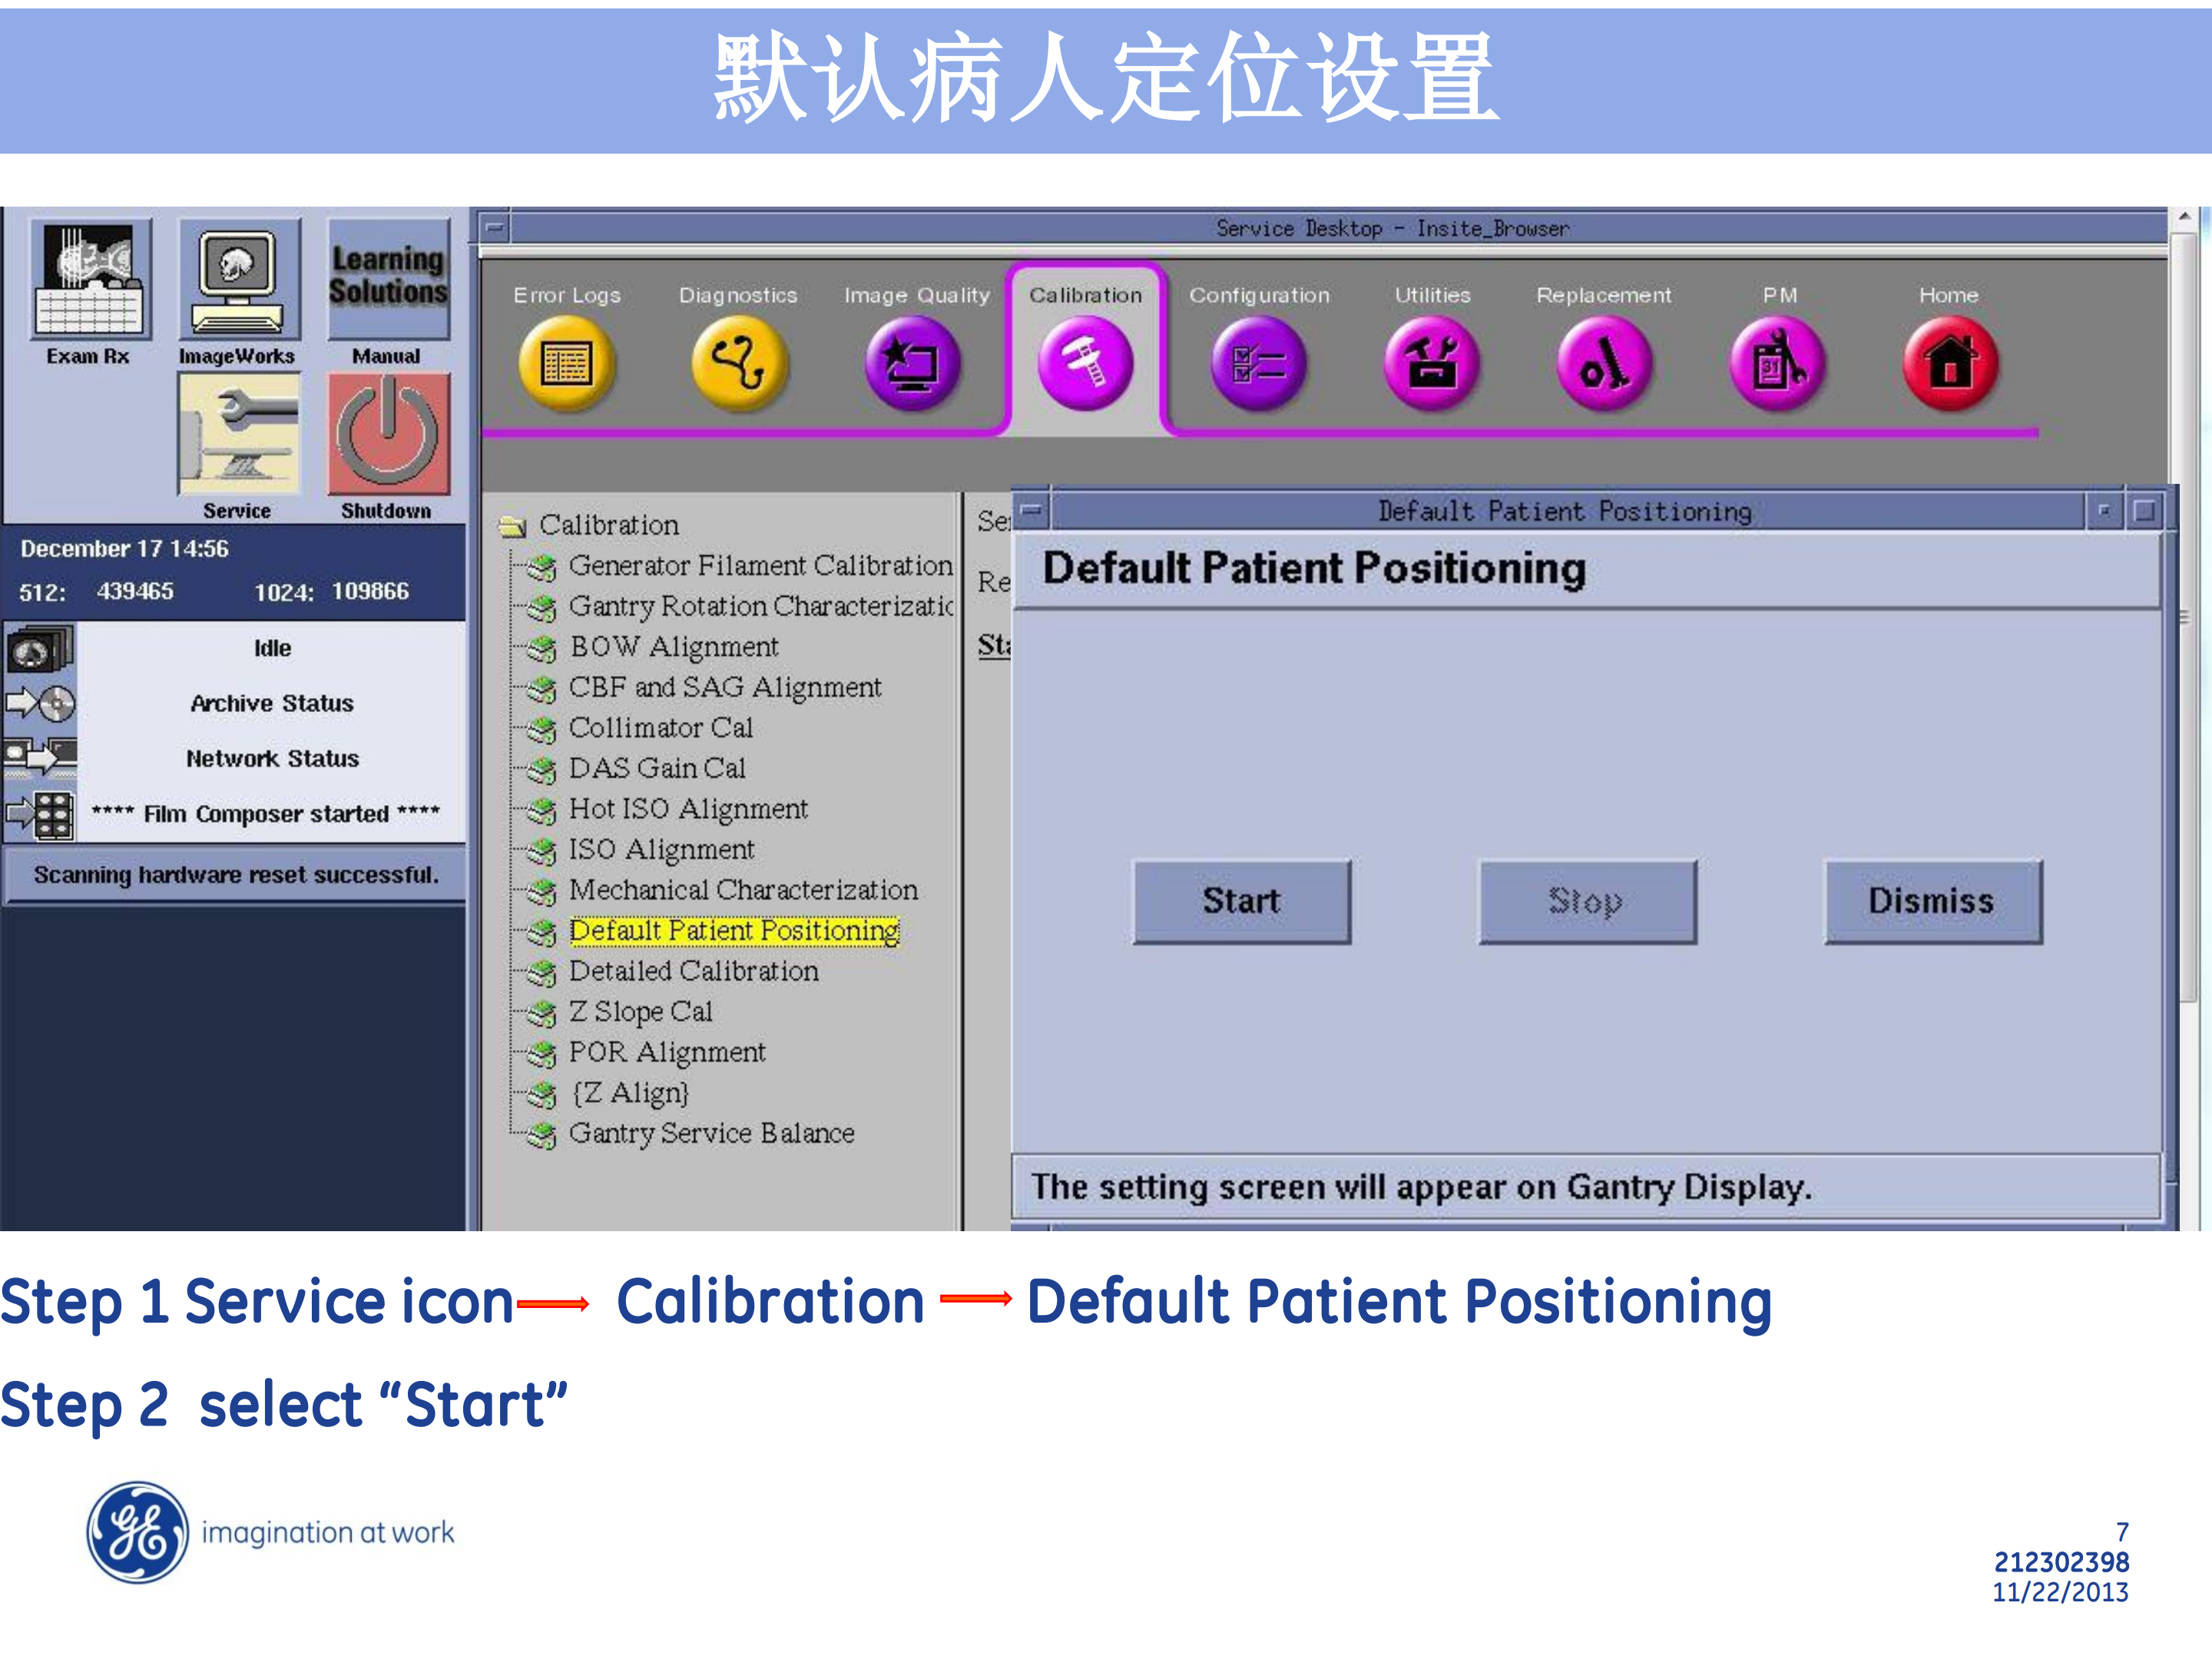Select Gantry Service Balance item
This screenshot has width=2212, height=1659.
point(711,1133)
